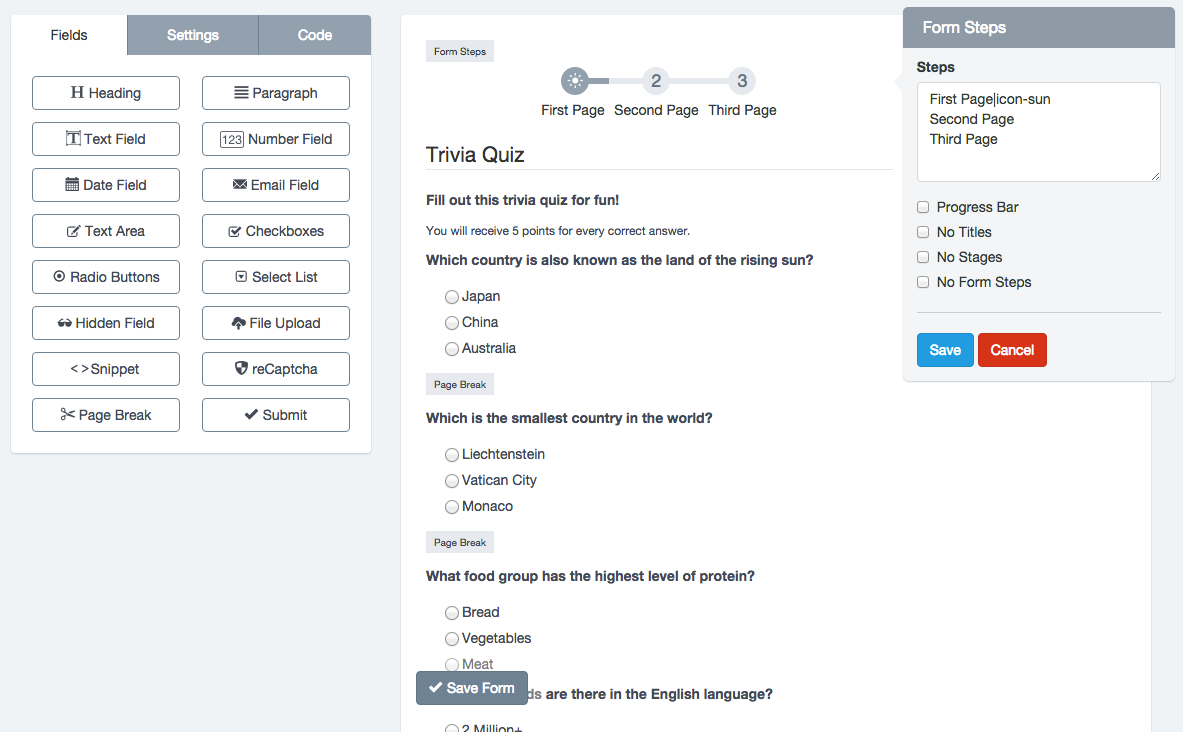
Task: Check the No Titles option
Action: pos(923,232)
